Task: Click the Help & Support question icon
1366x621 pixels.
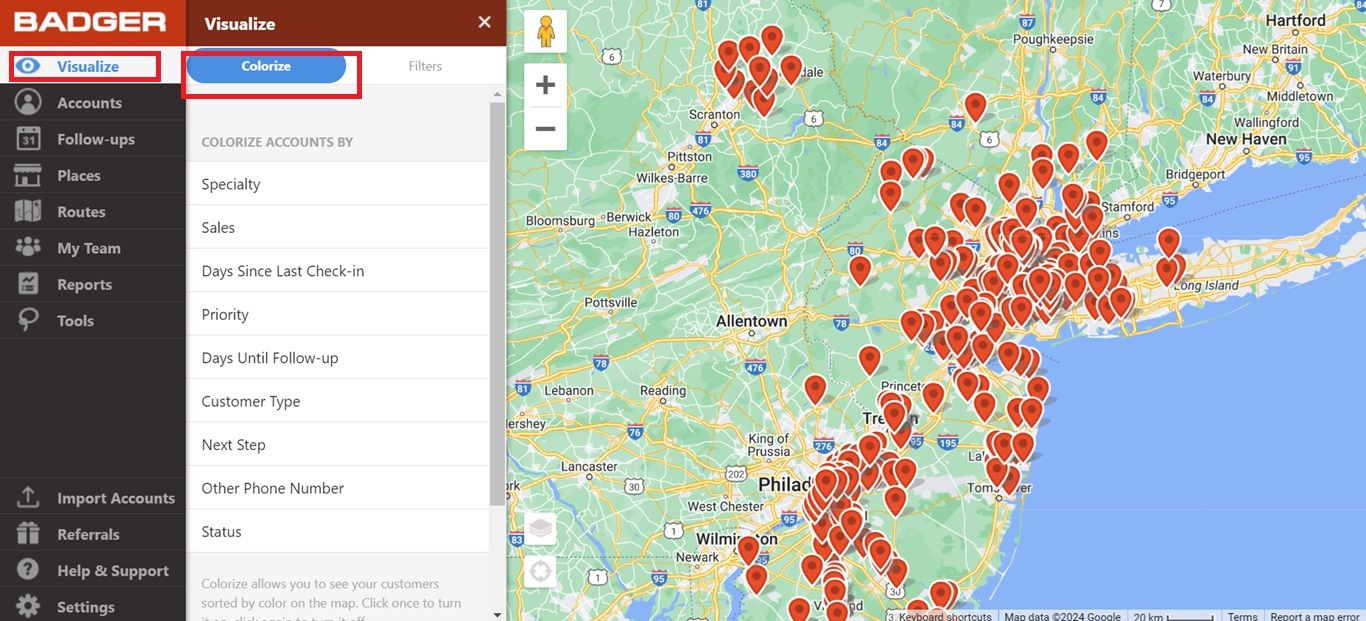Action: pos(28,570)
